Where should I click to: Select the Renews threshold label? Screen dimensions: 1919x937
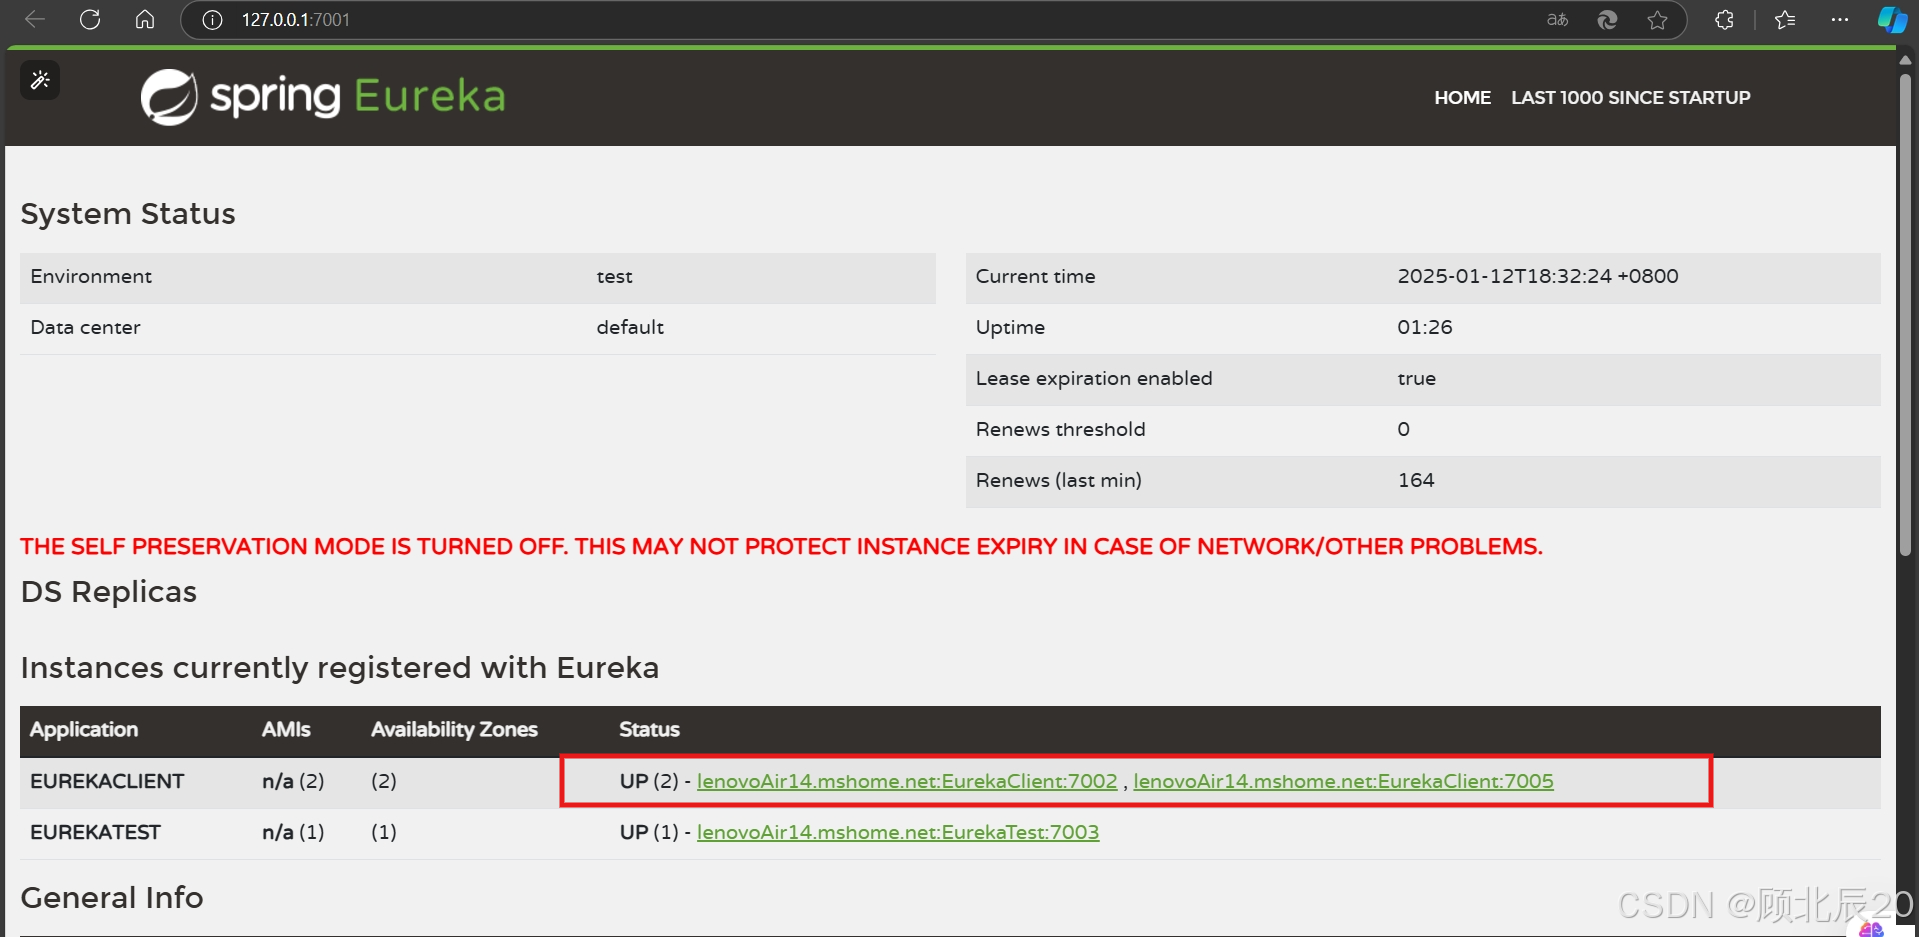pos(1060,429)
